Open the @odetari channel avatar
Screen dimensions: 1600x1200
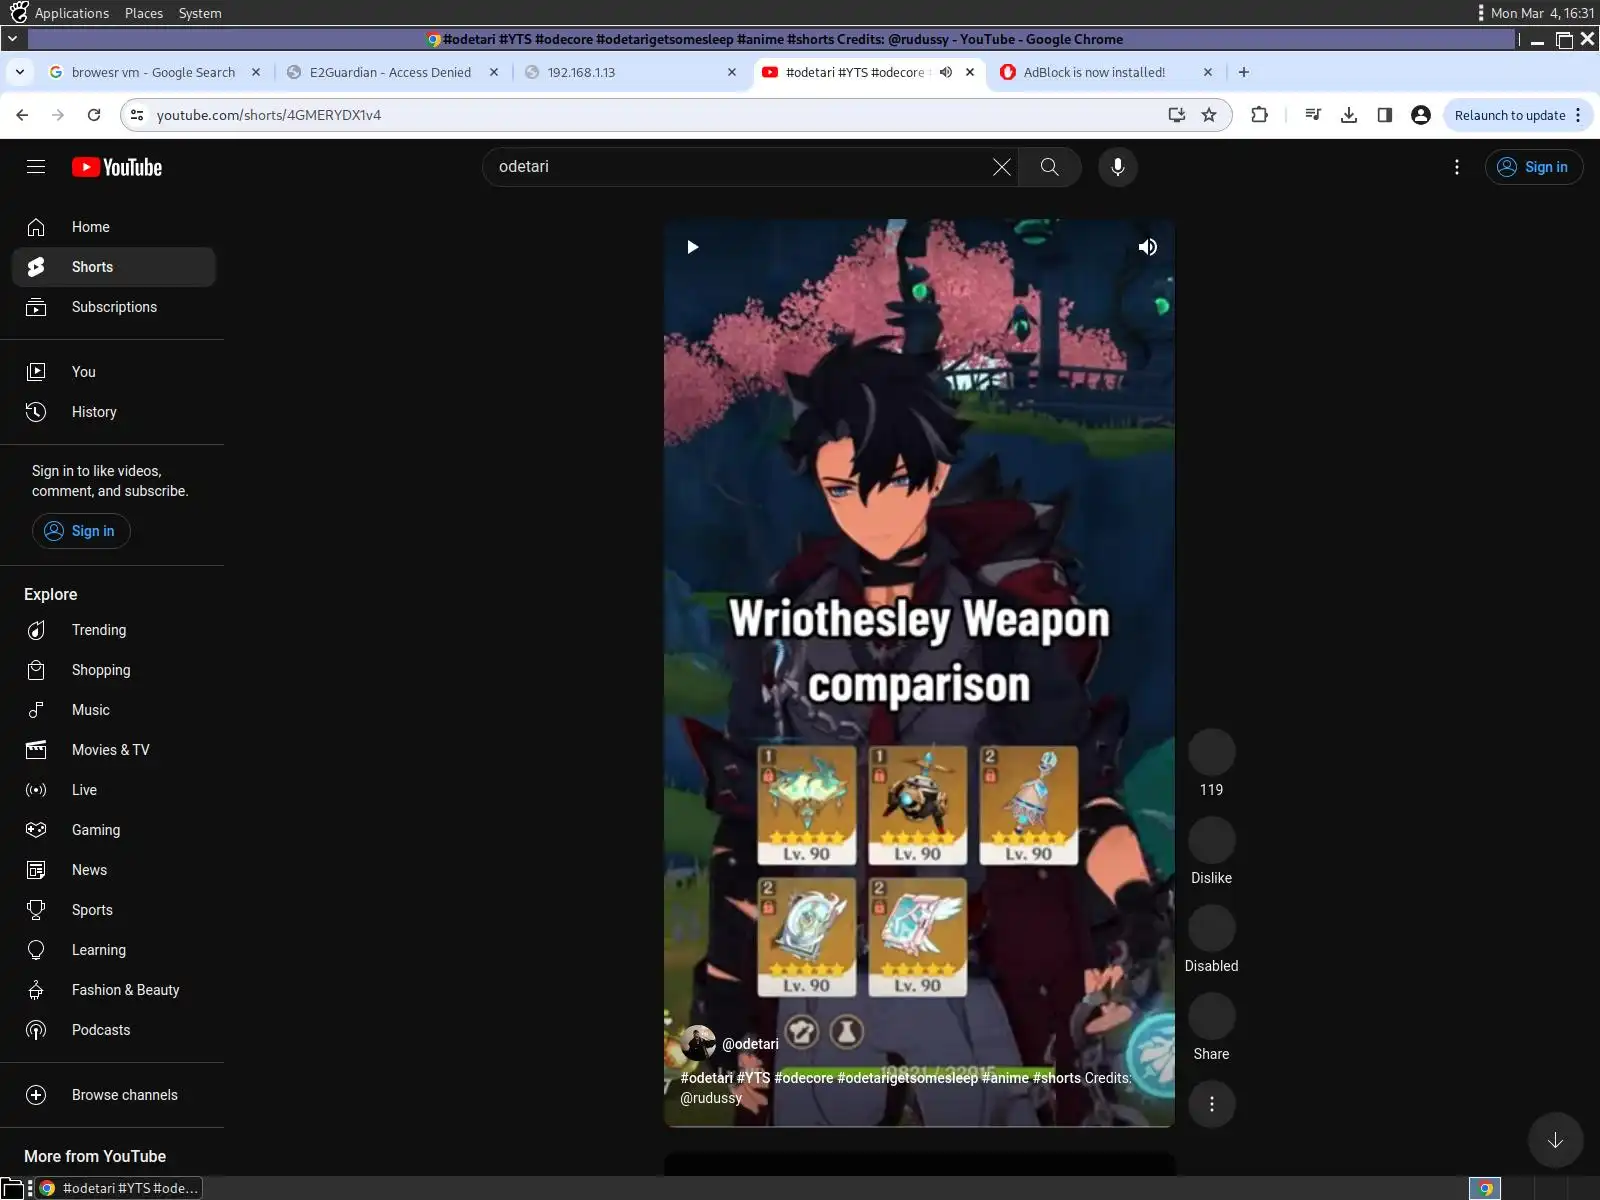(x=698, y=1044)
